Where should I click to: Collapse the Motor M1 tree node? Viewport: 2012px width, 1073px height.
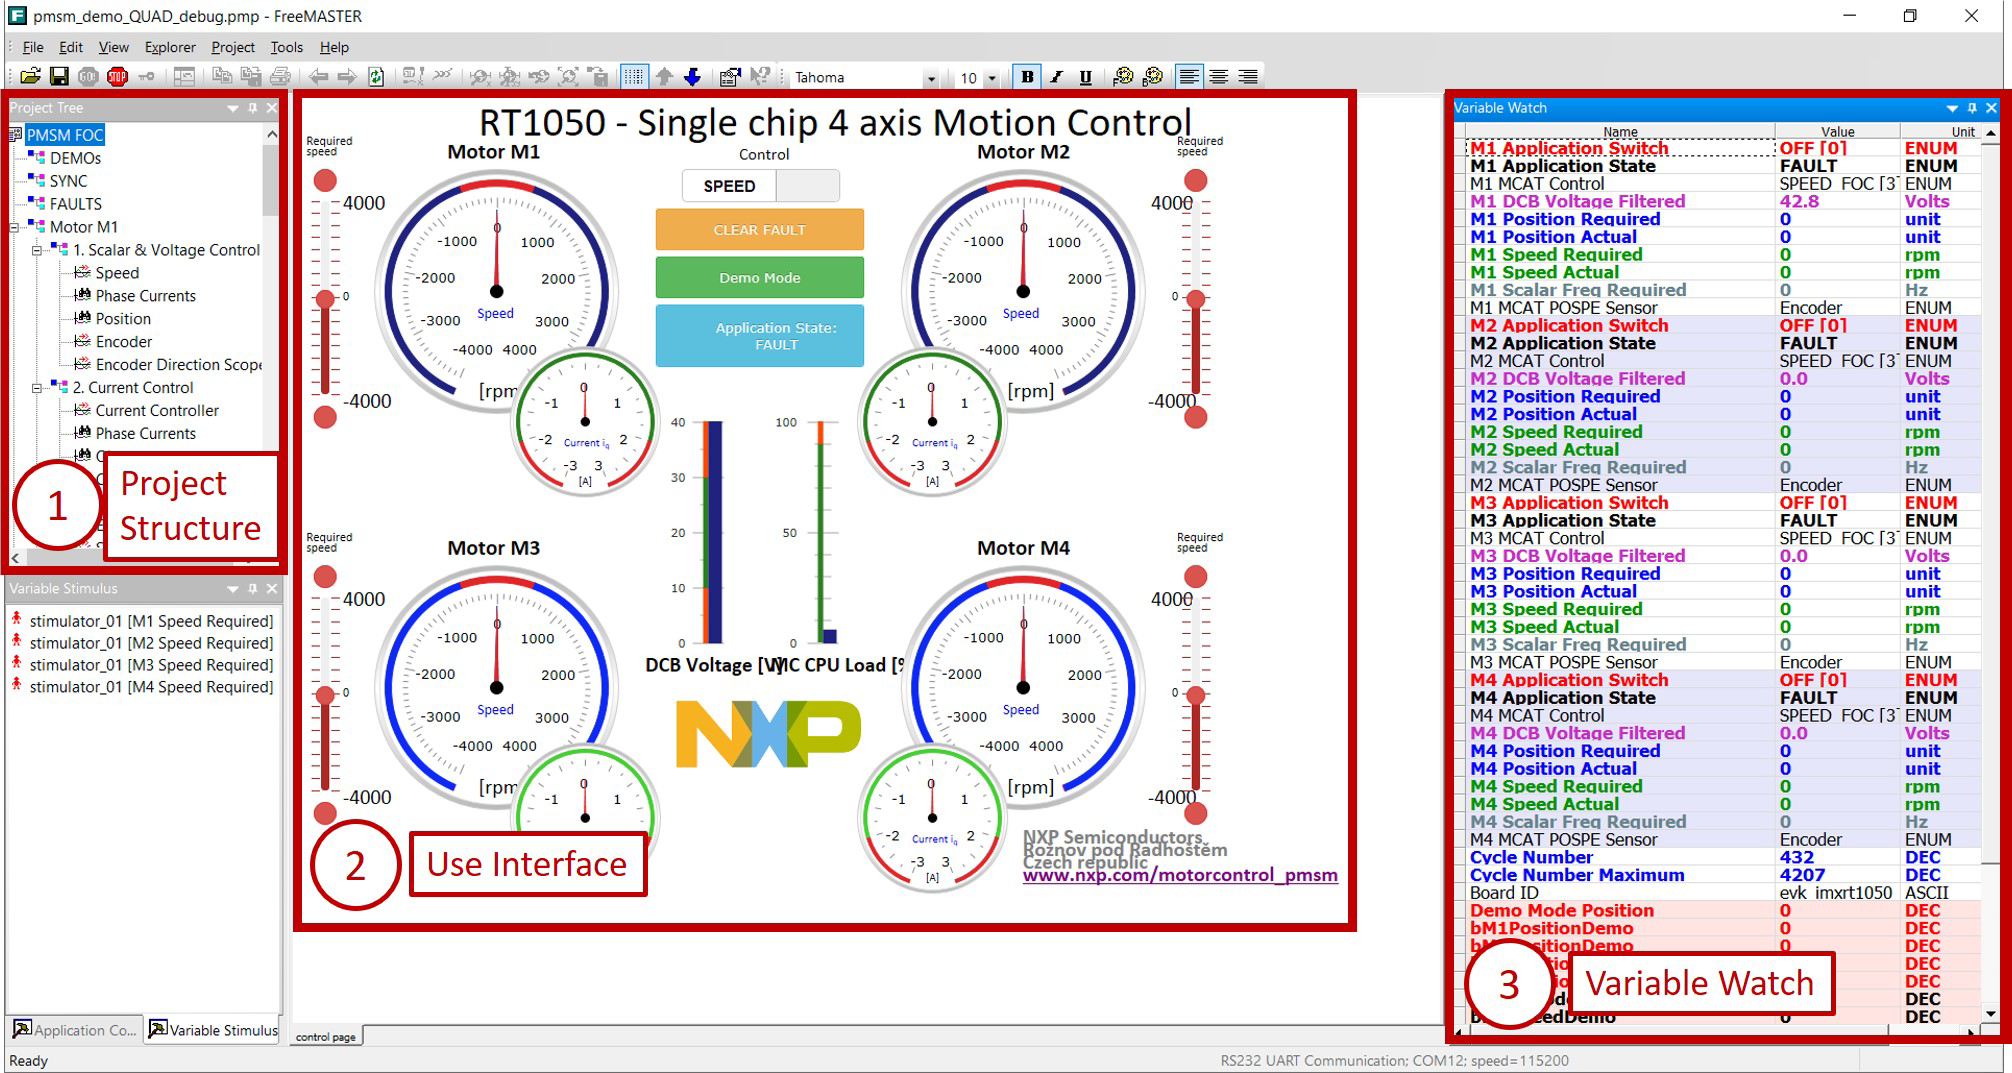[x=15, y=227]
